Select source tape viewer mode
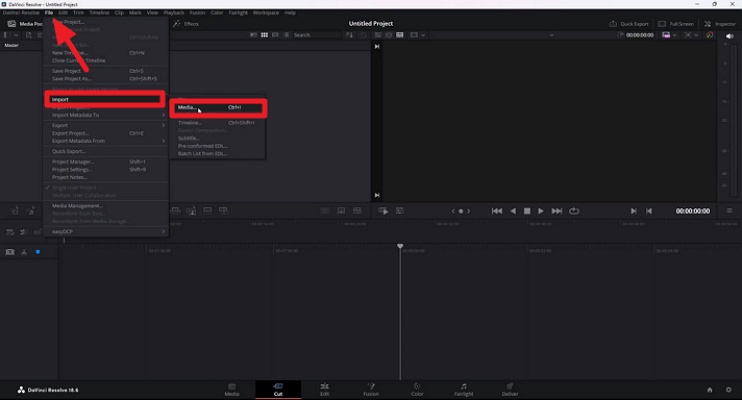Image resolution: width=742 pixels, height=400 pixels. [x=389, y=35]
